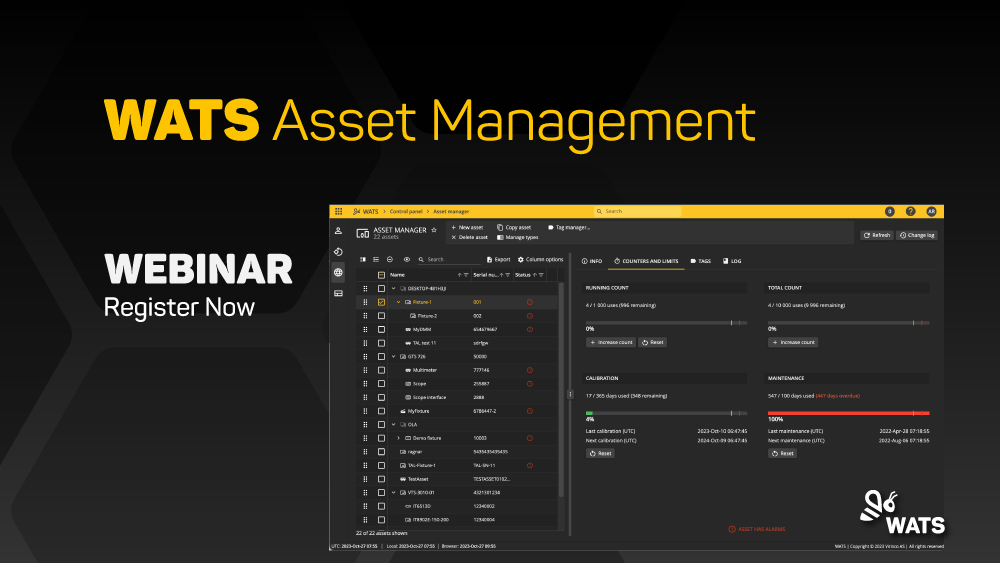Switch to the LOG tab
Viewport: 1000px width, 563px height.
(x=732, y=261)
